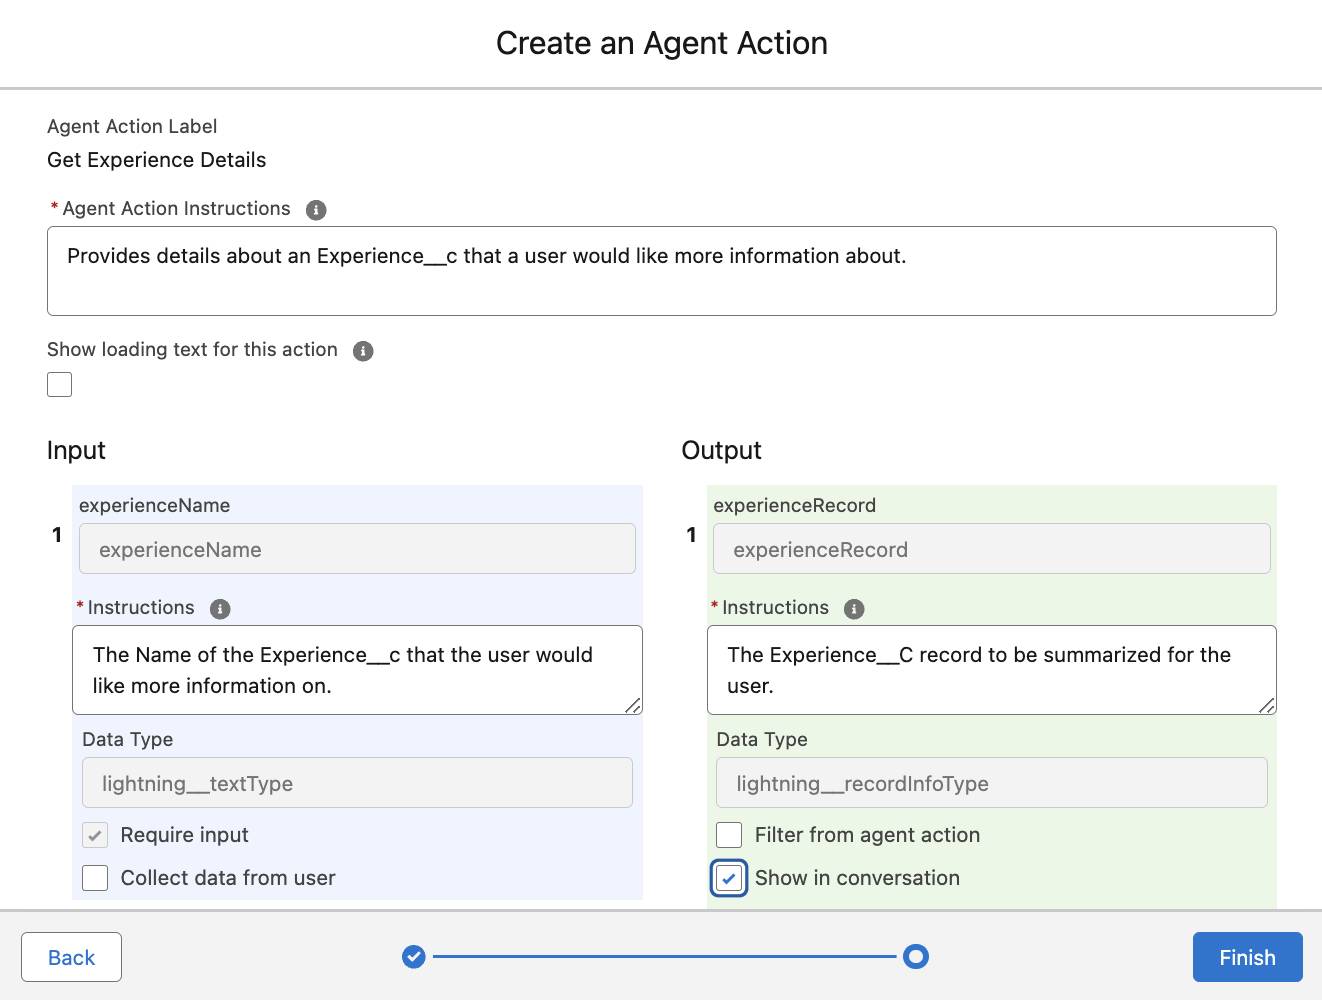The width and height of the screenshot is (1322, 1000).
Task: Click info icon beside Output Instructions label
Action: tap(854, 609)
